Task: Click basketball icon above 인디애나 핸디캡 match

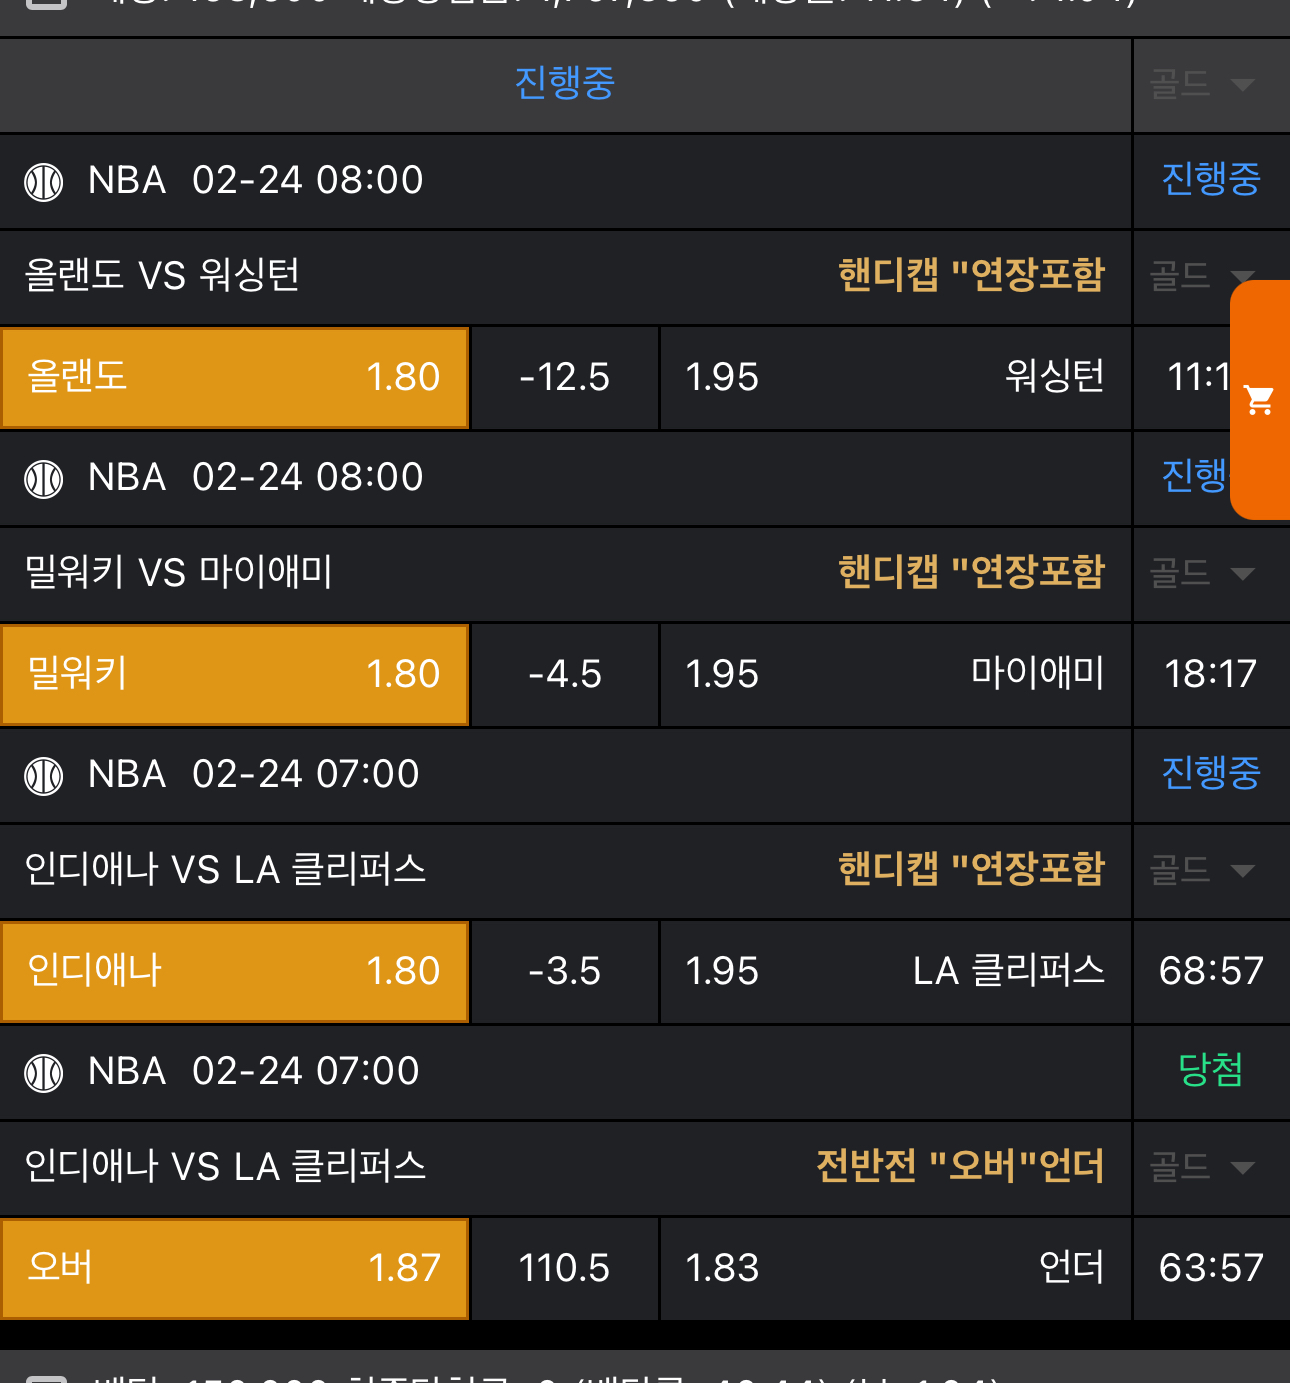Action: (x=44, y=776)
